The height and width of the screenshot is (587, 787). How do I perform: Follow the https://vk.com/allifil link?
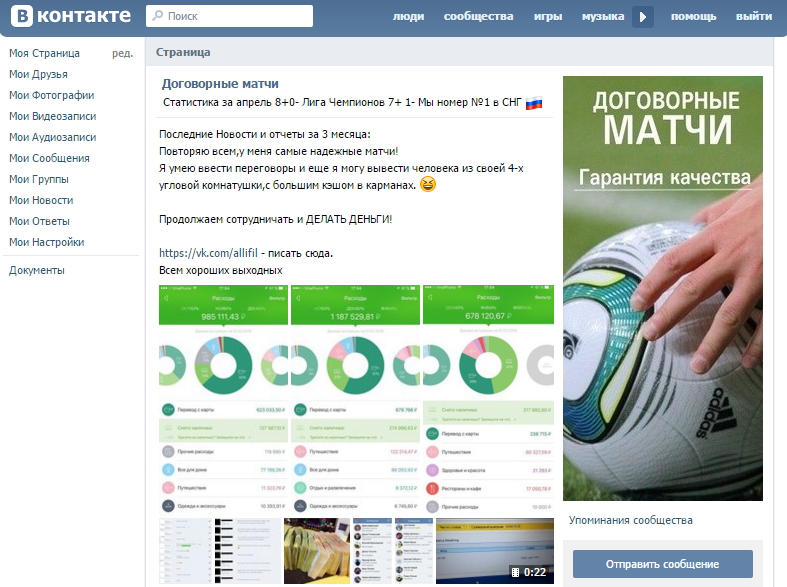click(x=208, y=253)
